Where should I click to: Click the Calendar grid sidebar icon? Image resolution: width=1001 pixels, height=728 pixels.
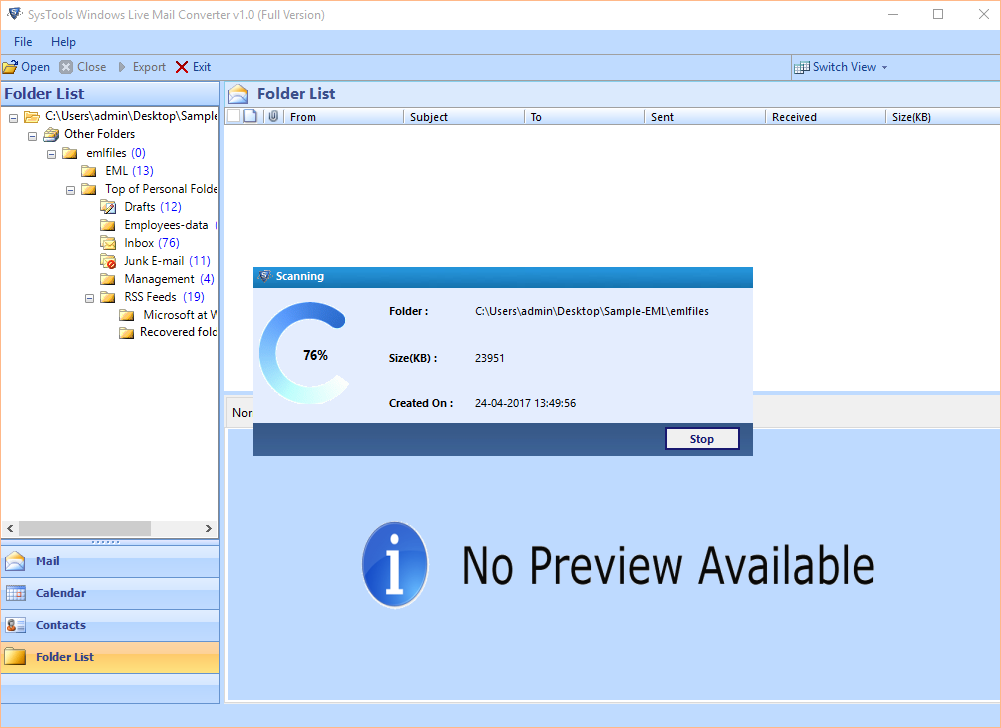(x=15, y=593)
